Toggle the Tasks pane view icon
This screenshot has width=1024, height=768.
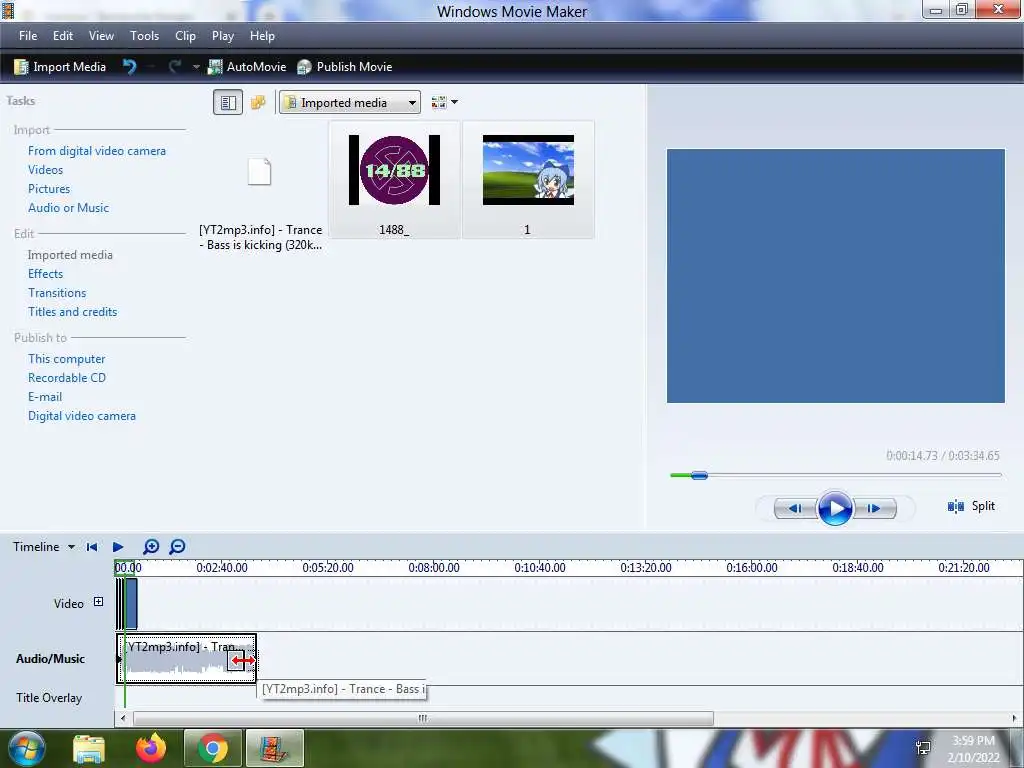coord(228,103)
